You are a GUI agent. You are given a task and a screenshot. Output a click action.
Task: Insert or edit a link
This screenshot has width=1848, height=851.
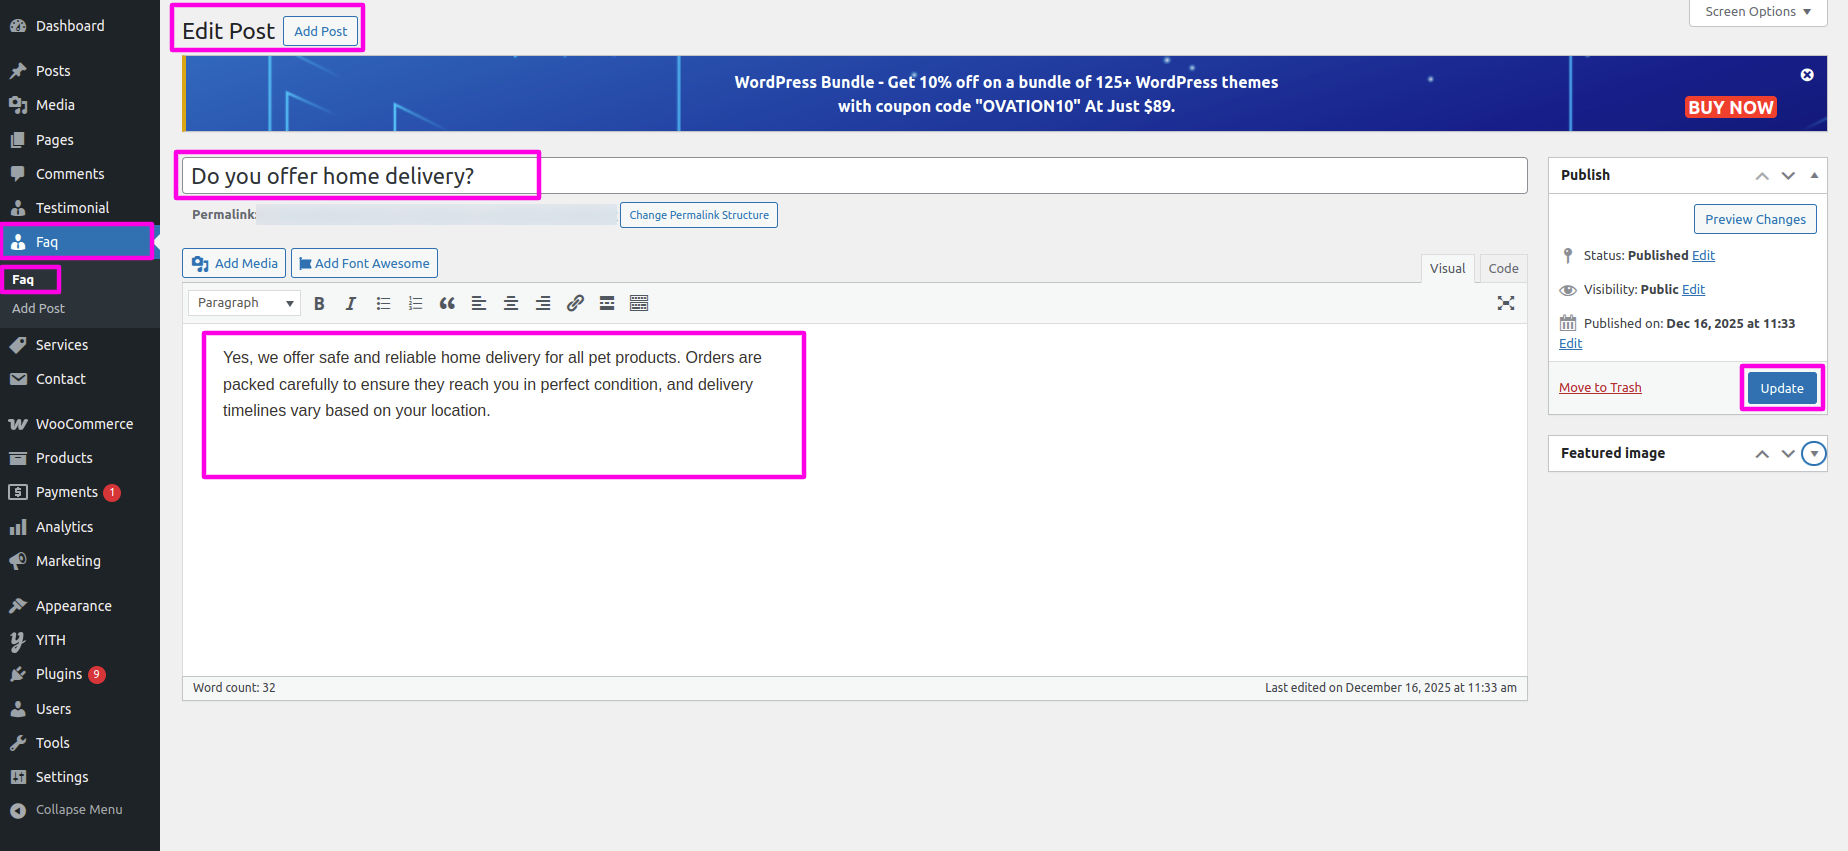point(575,304)
